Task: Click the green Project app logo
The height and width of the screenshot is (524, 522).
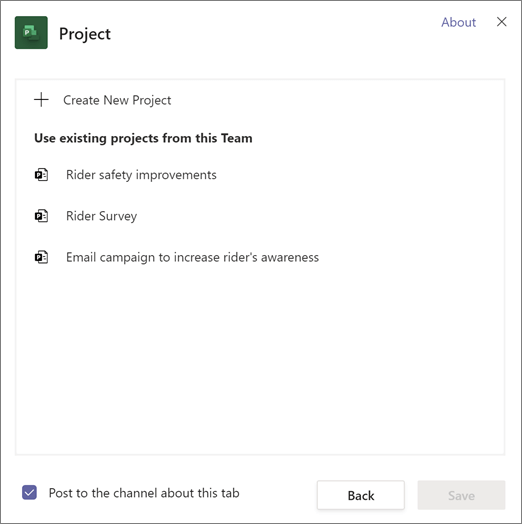Action: tap(31, 33)
